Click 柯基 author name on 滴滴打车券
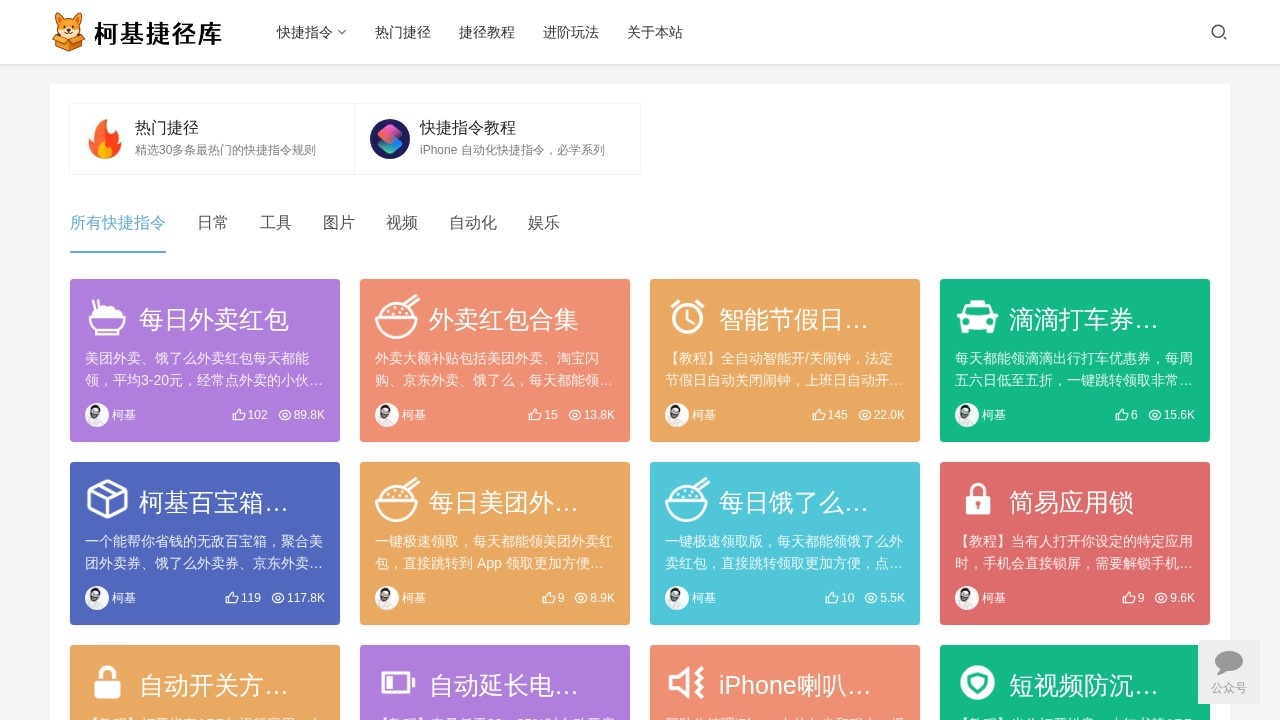Viewport: 1280px width, 720px height. 994,415
